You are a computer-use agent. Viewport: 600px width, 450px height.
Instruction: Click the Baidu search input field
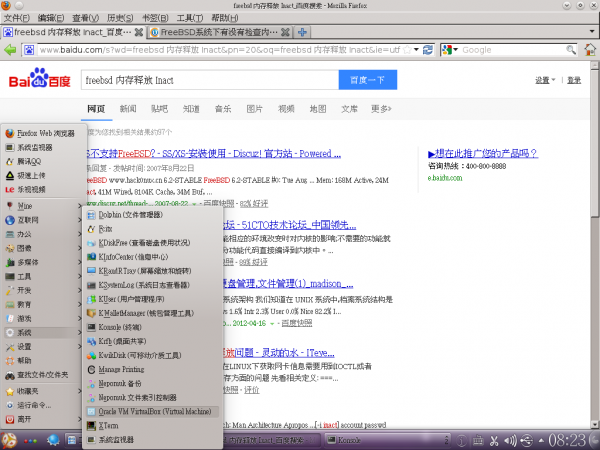tap(210, 80)
